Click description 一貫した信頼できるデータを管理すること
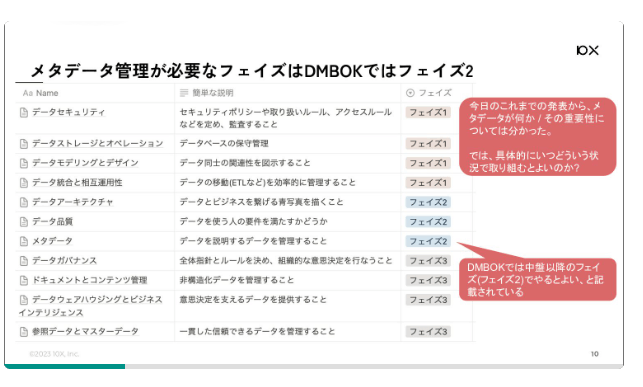Image resolution: width=643 pixels, height=387 pixels. pyautogui.click(x=257, y=332)
